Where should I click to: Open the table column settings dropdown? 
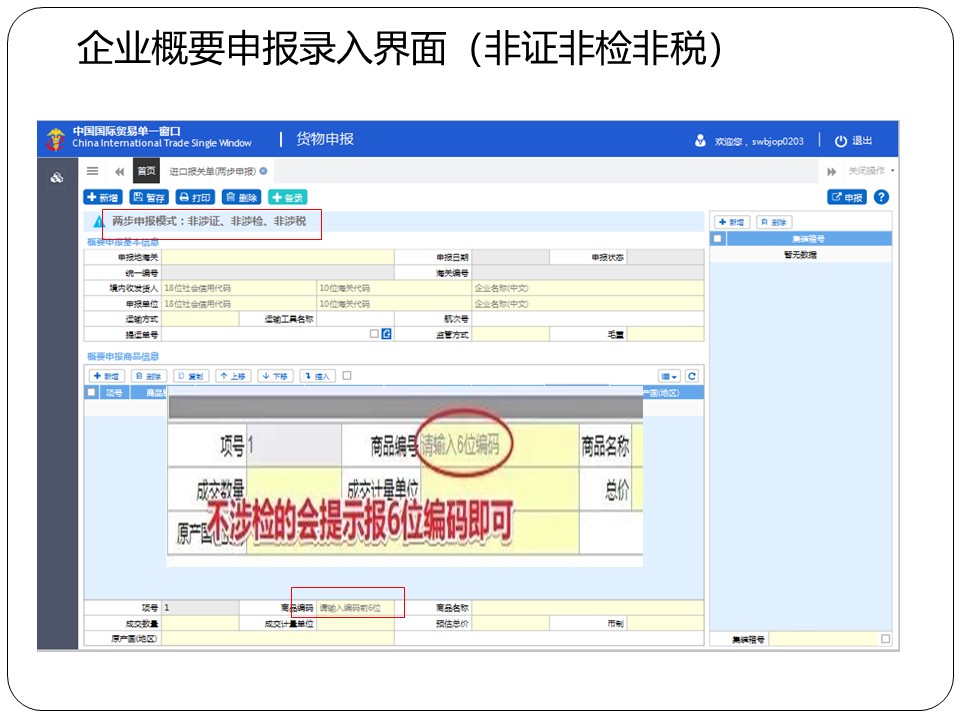tap(669, 376)
